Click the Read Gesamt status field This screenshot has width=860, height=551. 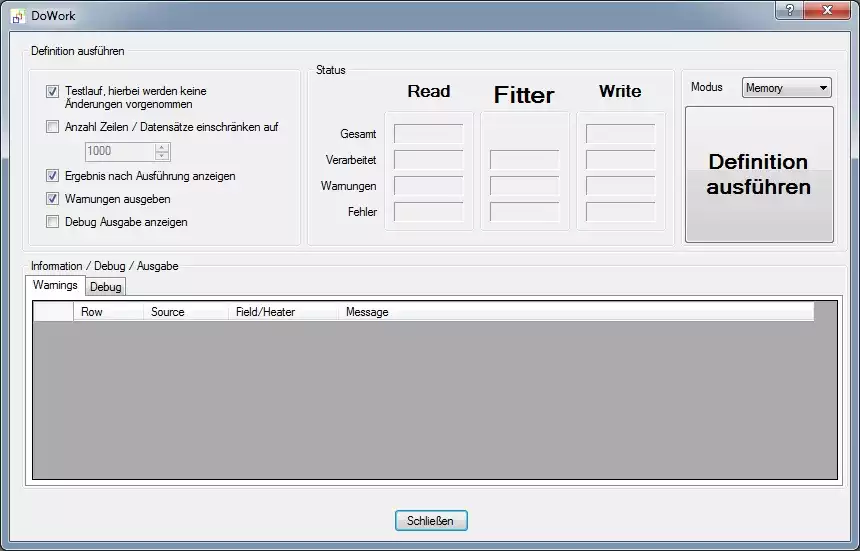[x=428, y=134]
